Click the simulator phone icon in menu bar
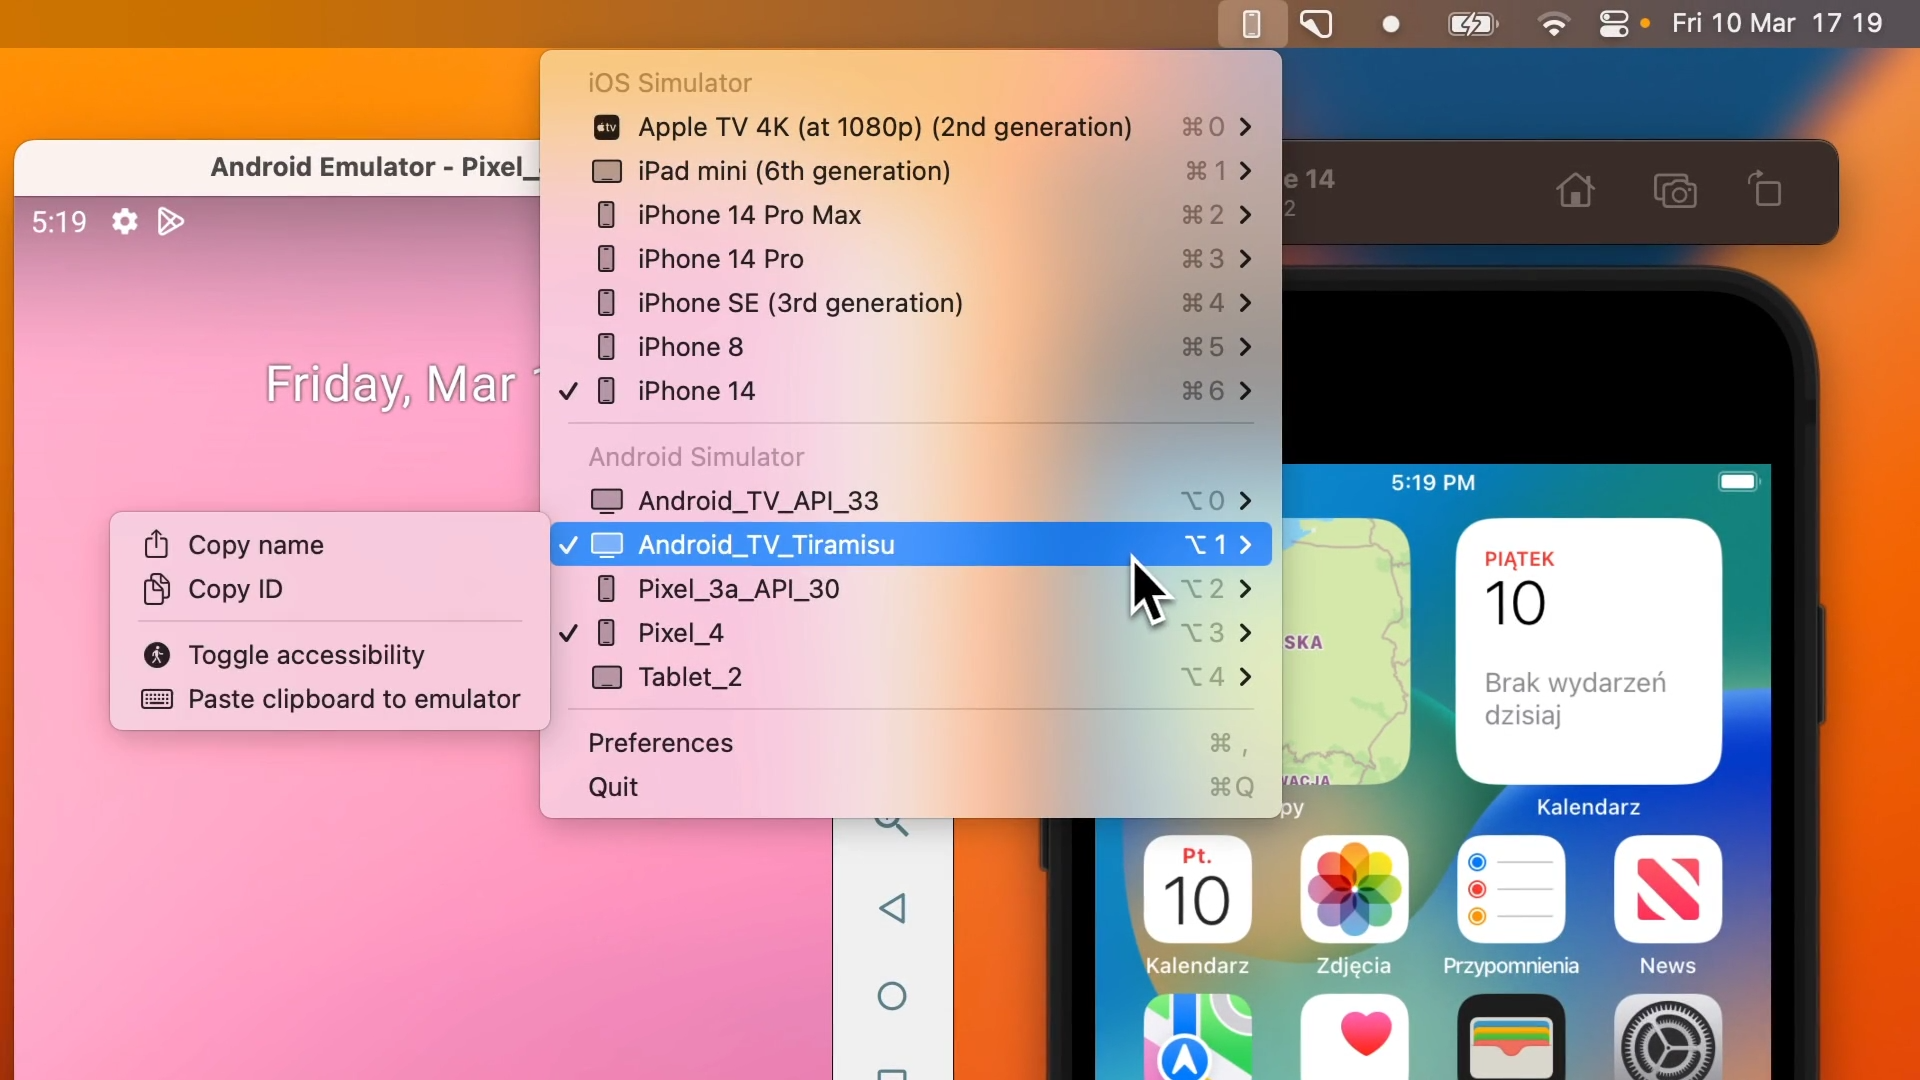This screenshot has width=1920, height=1080. (x=1251, y=24)
